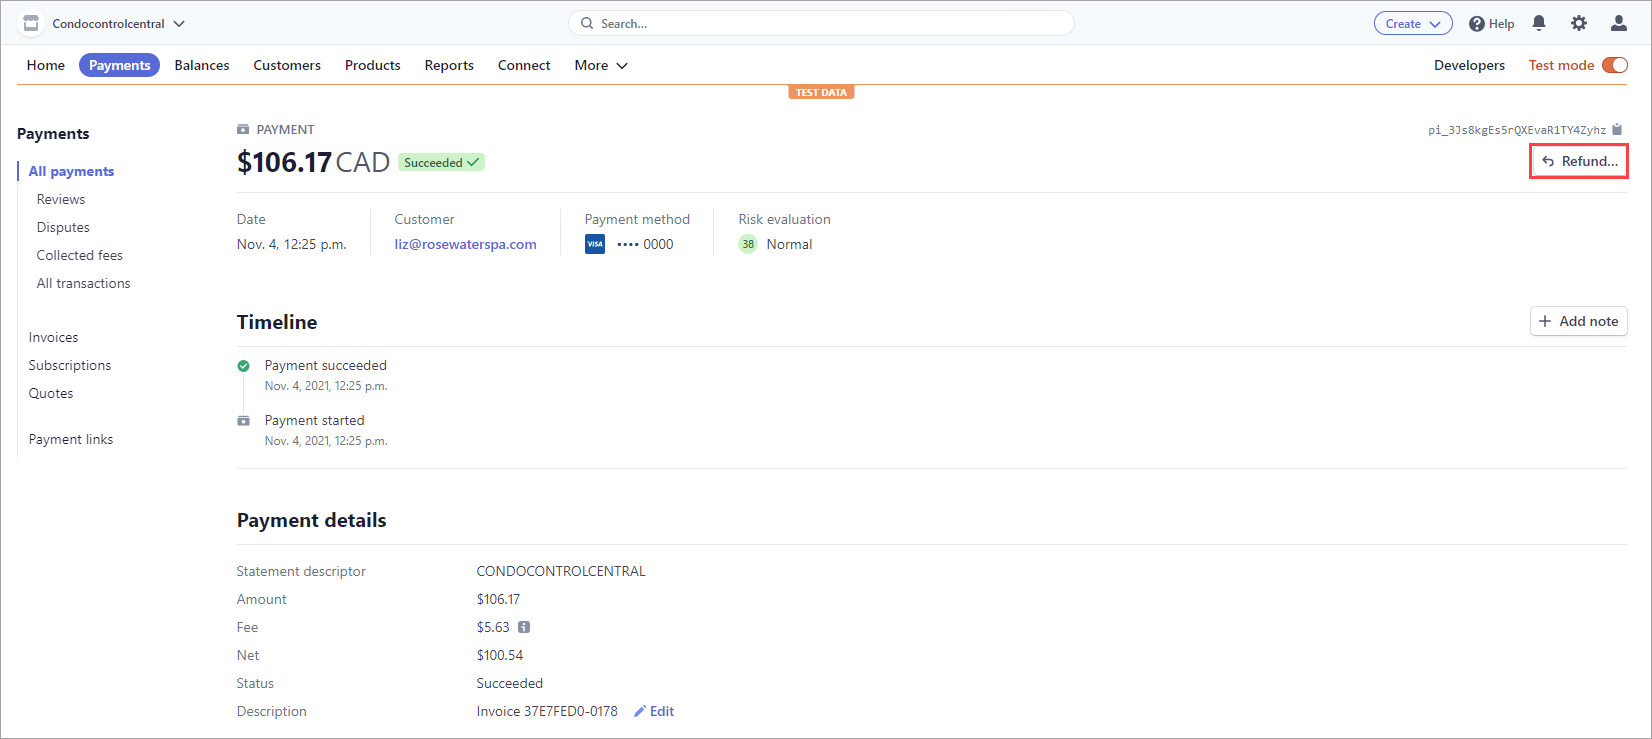Screen dimensions: 1652x739
Task: Go to the Home tab
Action: pyautogui.click(x=46, y=65)
